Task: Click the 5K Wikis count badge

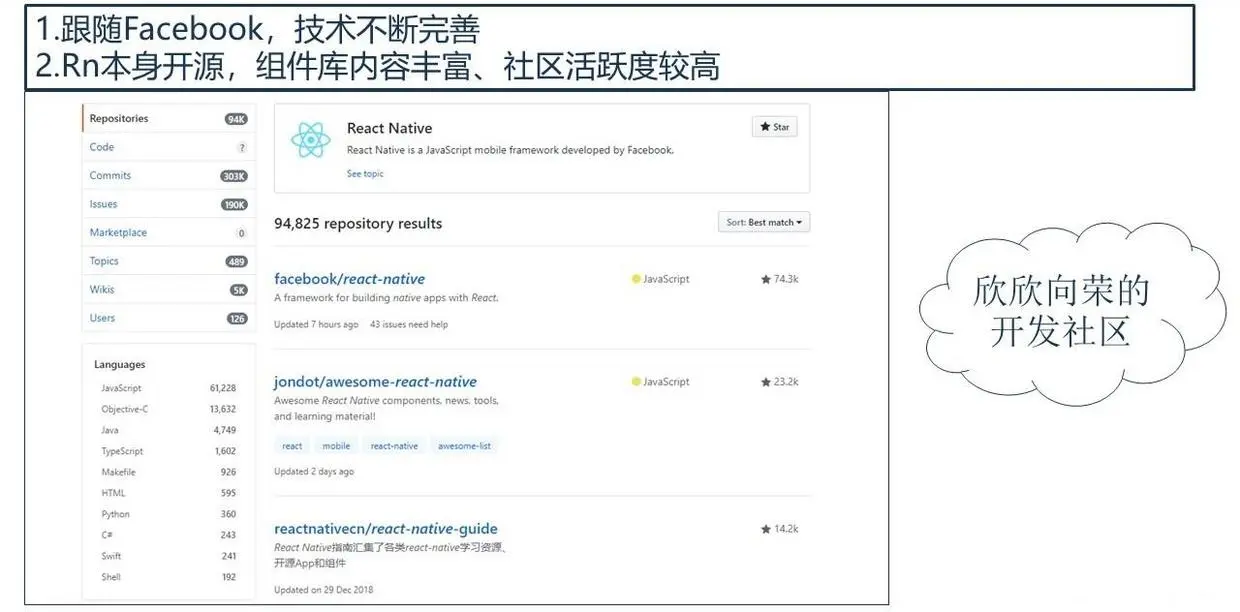Action: tap(238, 290)
